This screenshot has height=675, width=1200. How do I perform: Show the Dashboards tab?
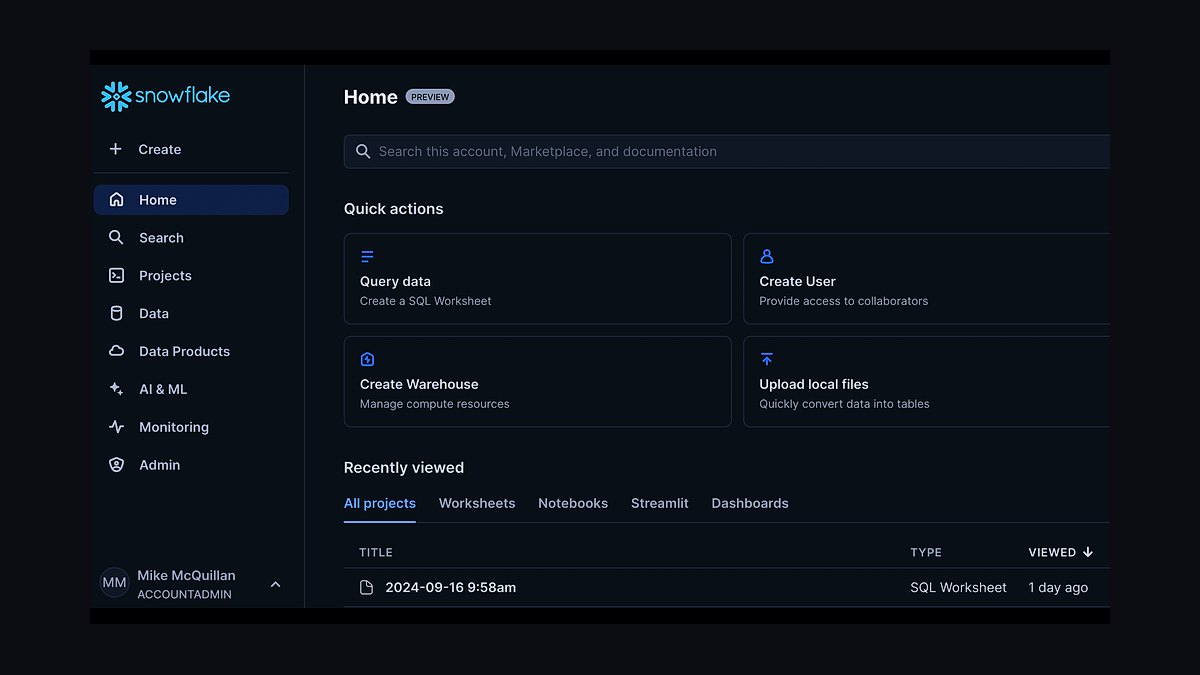coord(750,503)
